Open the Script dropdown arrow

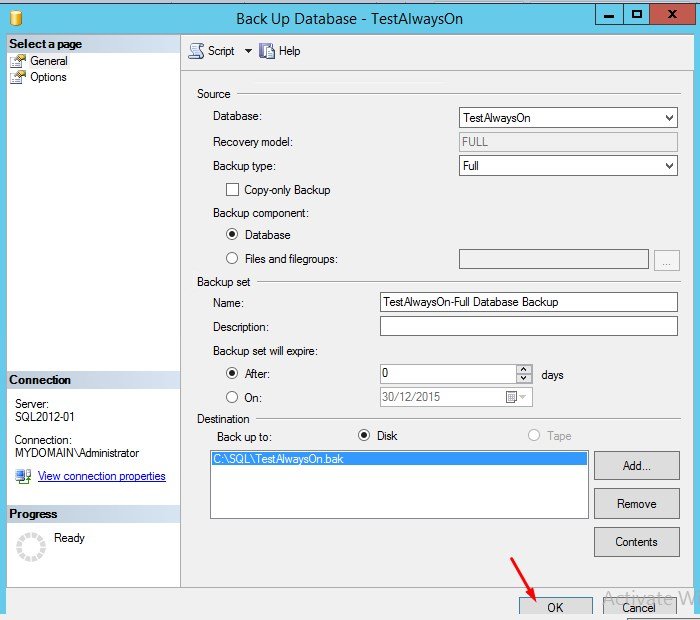(x=248, y=51)
